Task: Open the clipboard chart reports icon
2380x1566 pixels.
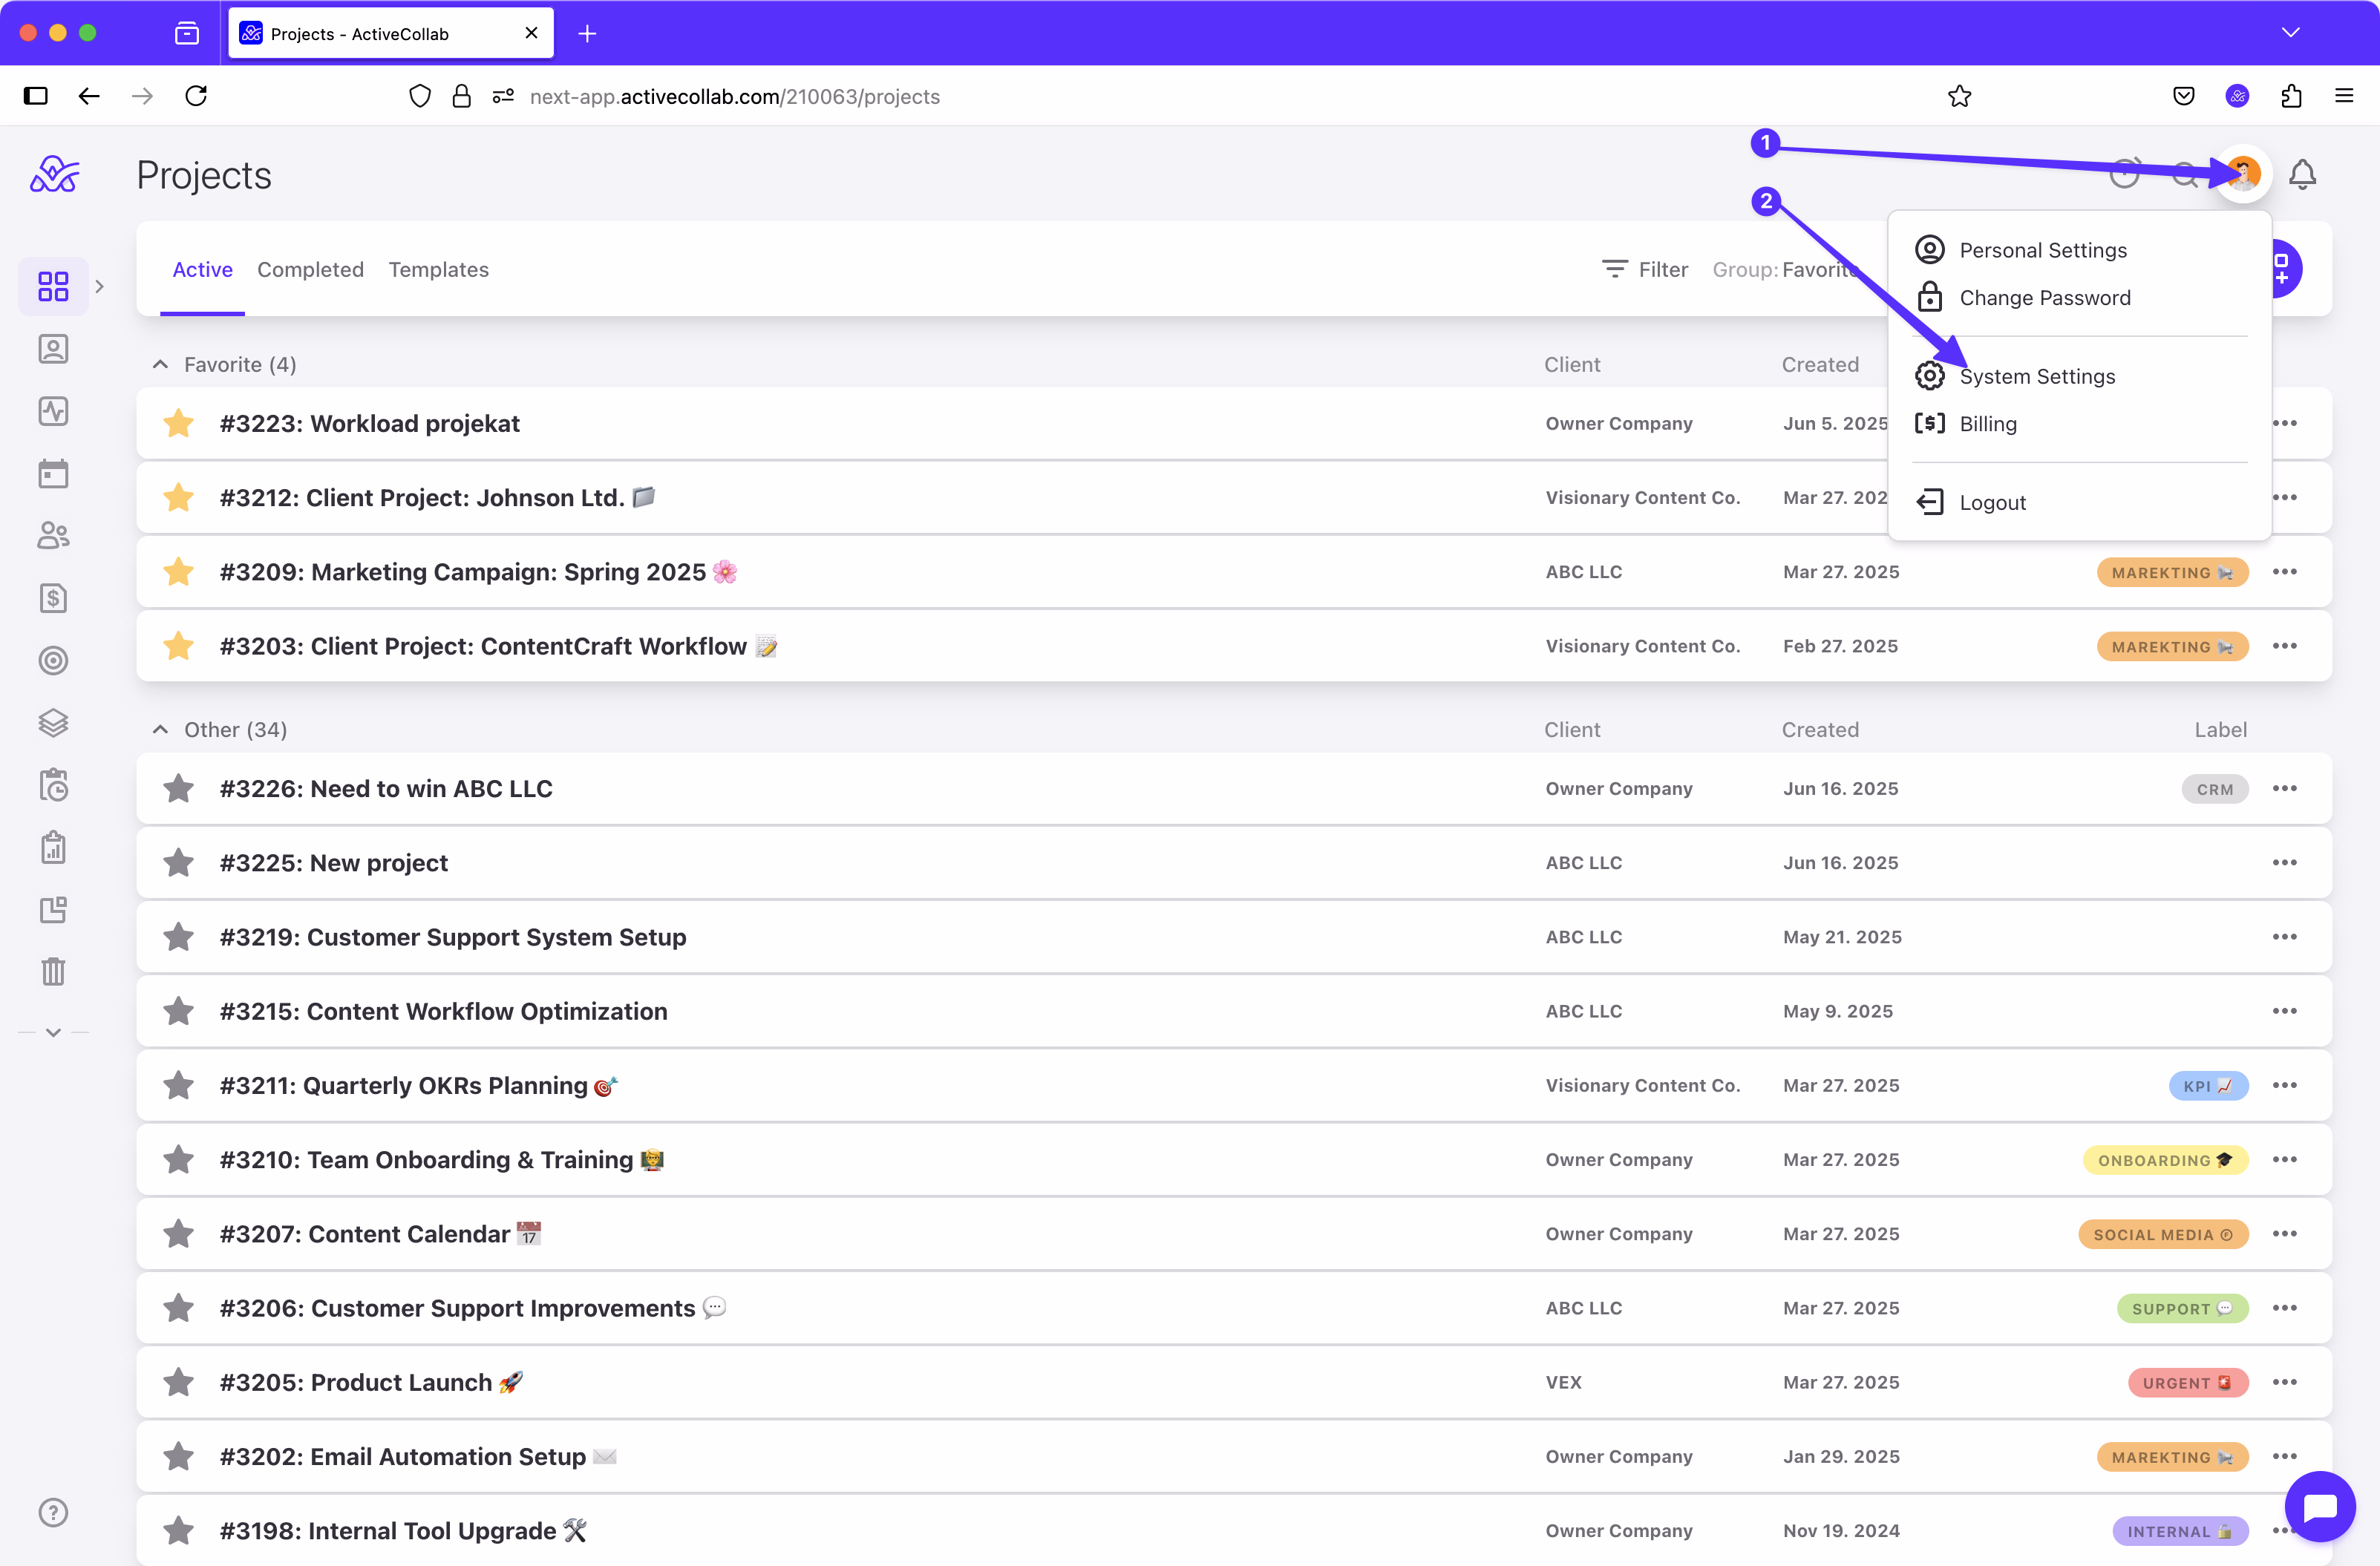Action: coord(53,847)
